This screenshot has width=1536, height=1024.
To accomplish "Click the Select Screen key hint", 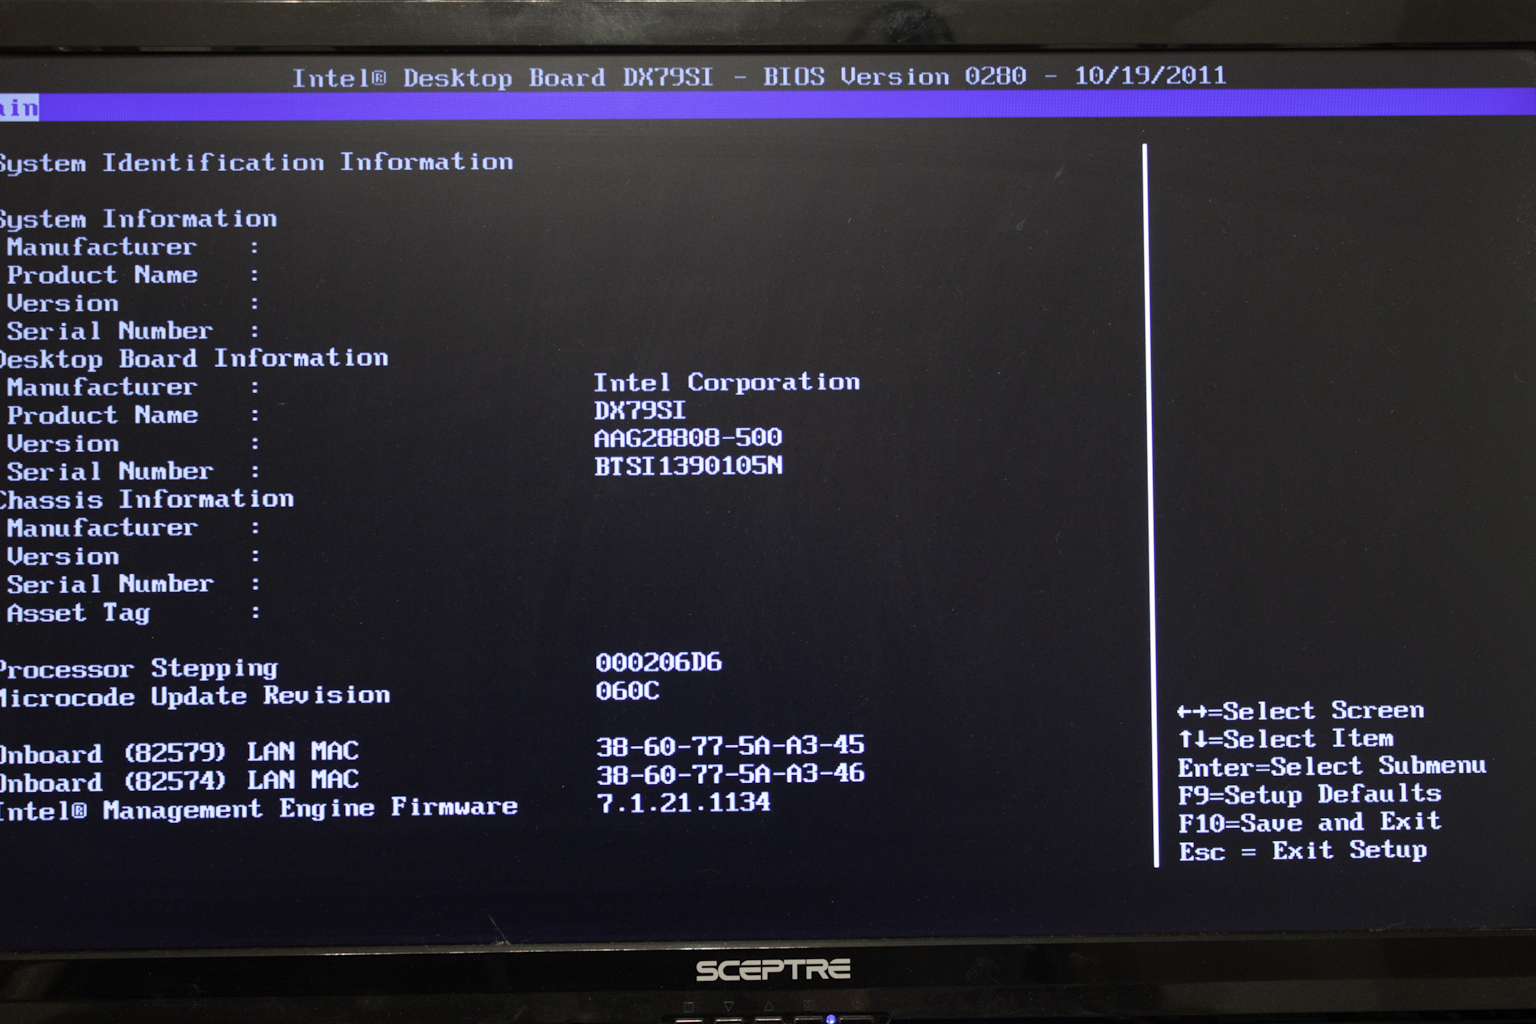I will (x=1301, y=711).
